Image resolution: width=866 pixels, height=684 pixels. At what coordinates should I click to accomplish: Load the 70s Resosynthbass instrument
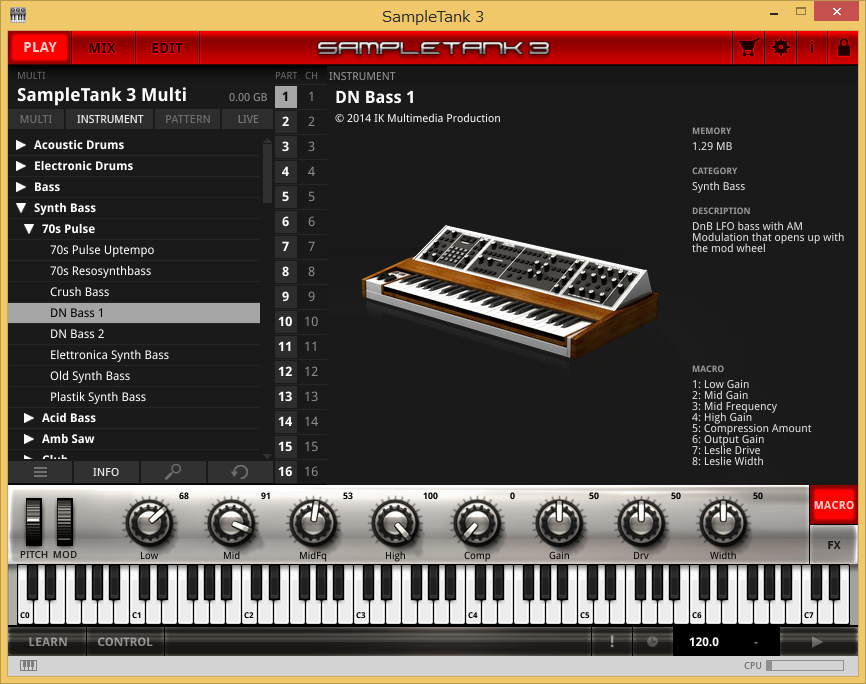134,271
